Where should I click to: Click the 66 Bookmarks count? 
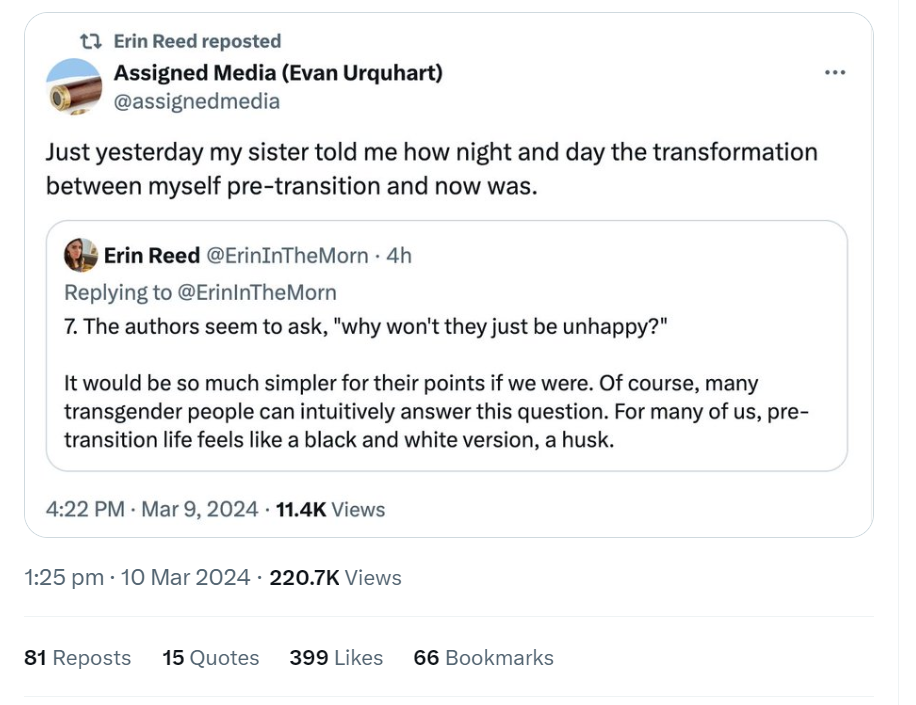coord(483,657)
